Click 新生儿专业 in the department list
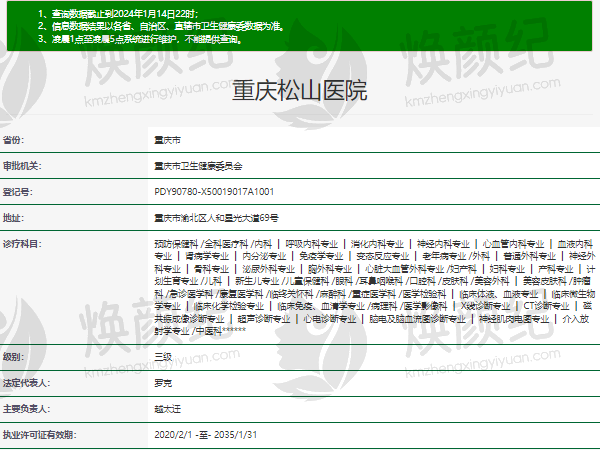This screenshot has height=450, width=600. pyautogui.click(x=257, y=281)
